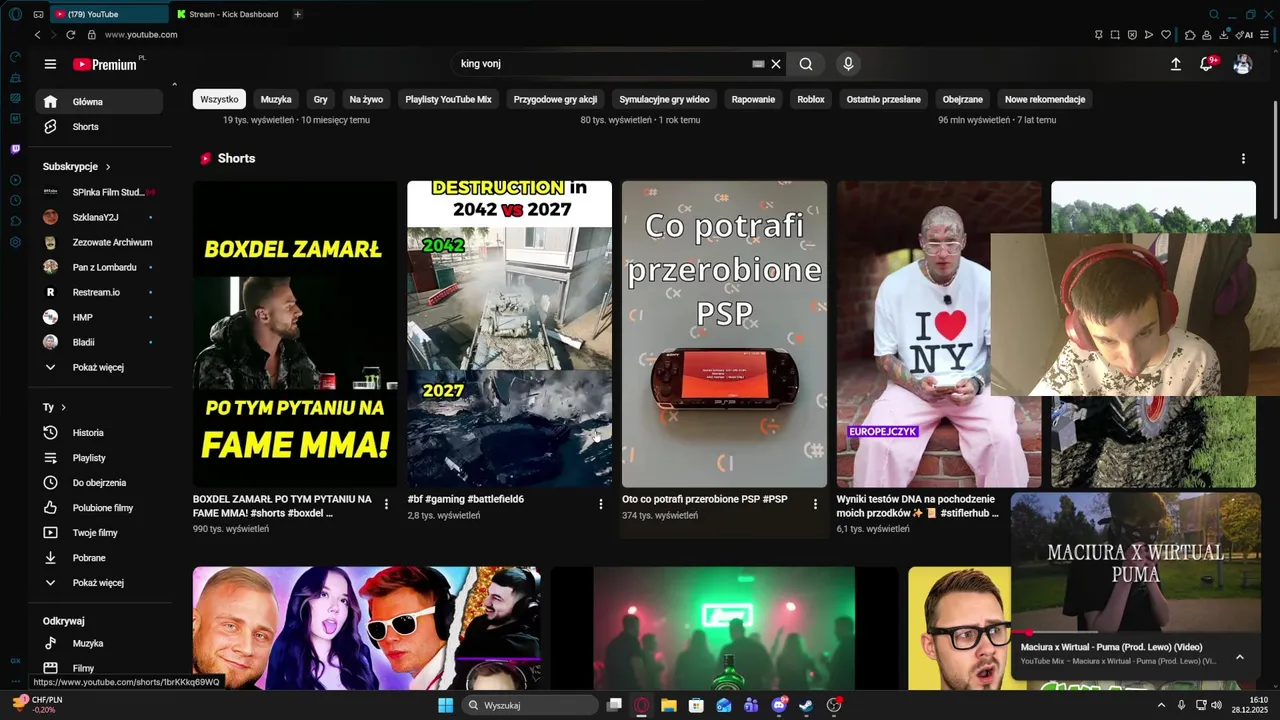Open the Restream.io subscription
Viewport: 1280px width, 720px height.
click(99, 292)
